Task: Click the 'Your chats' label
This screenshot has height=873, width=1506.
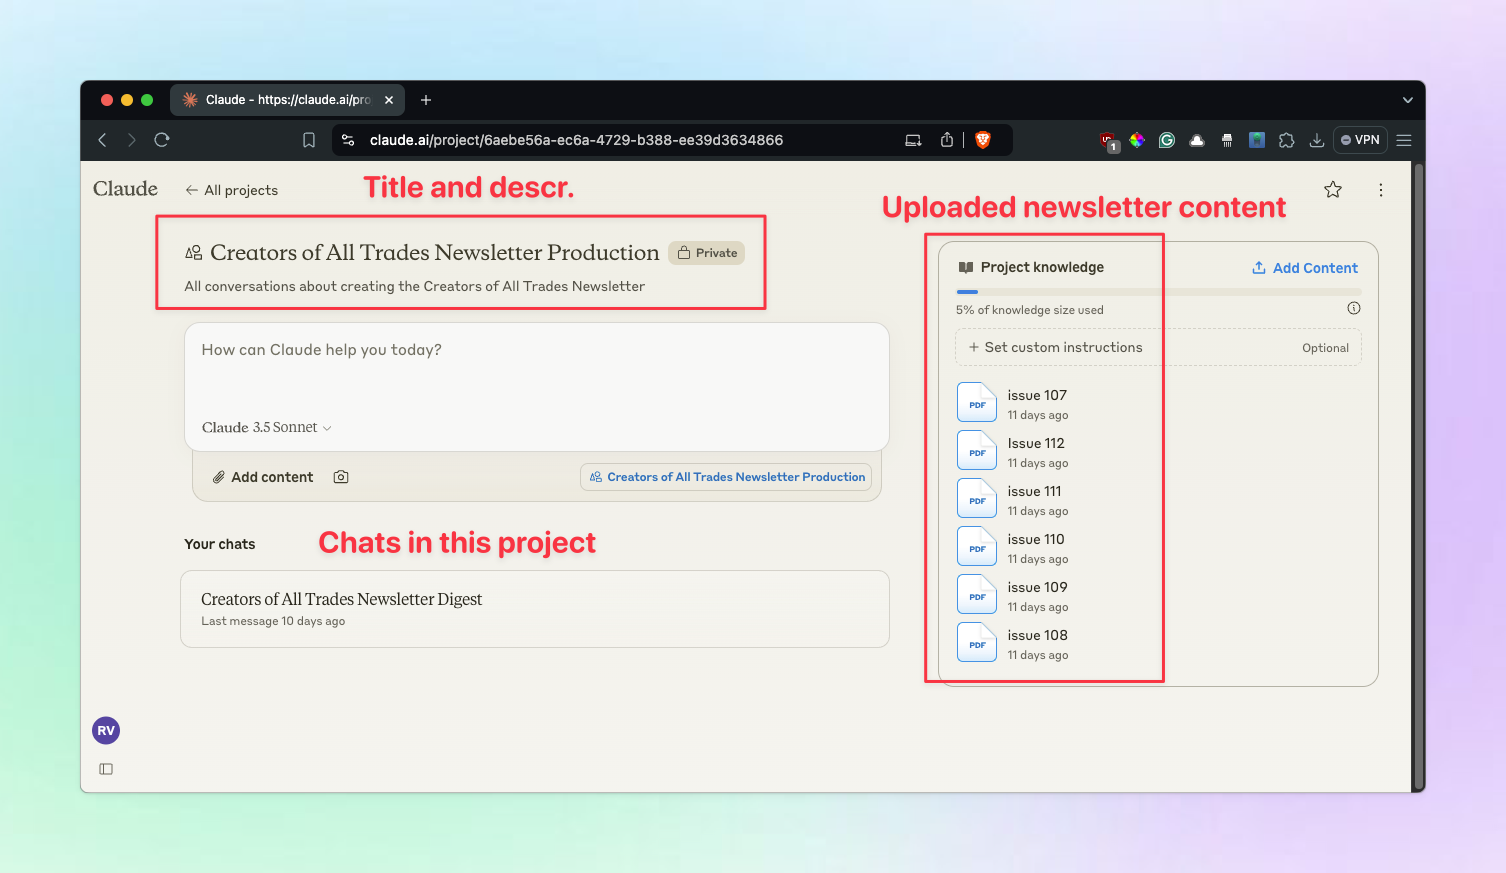Action: point(220,544)
